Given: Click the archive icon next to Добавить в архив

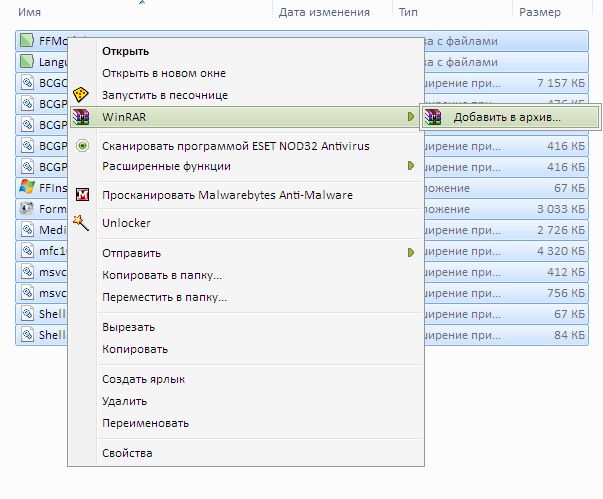Looking at the screenshot, I should pyautogui.click(x=433, y=118).
